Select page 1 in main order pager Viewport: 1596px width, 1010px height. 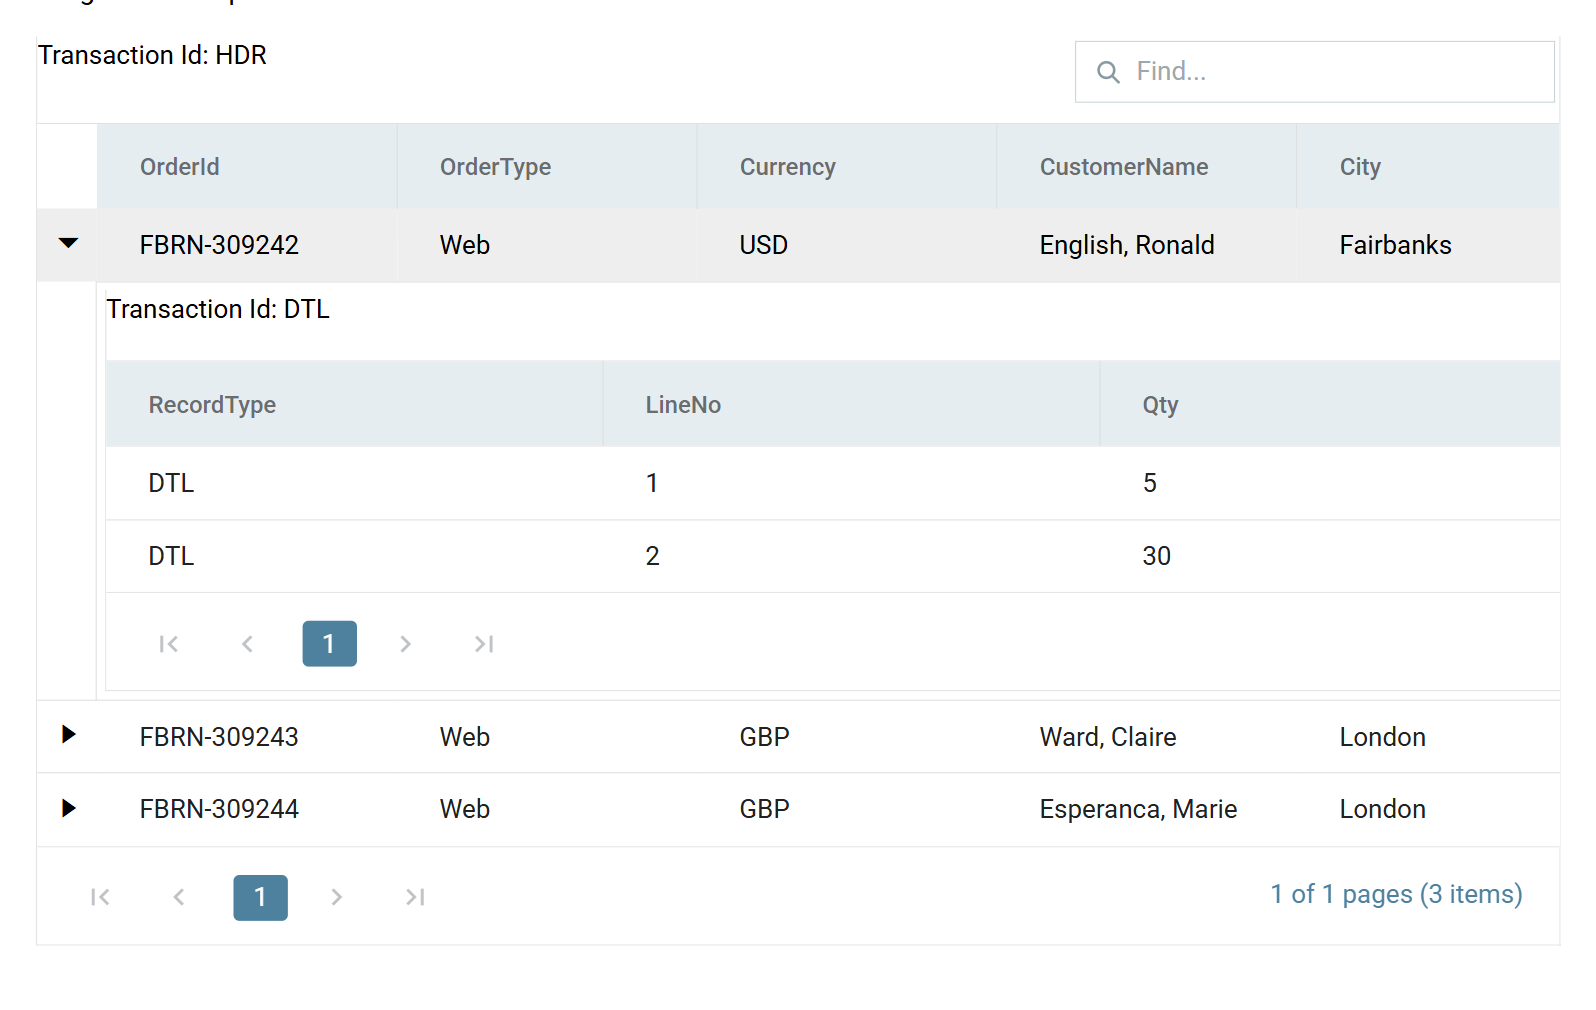tap(260, 897)
